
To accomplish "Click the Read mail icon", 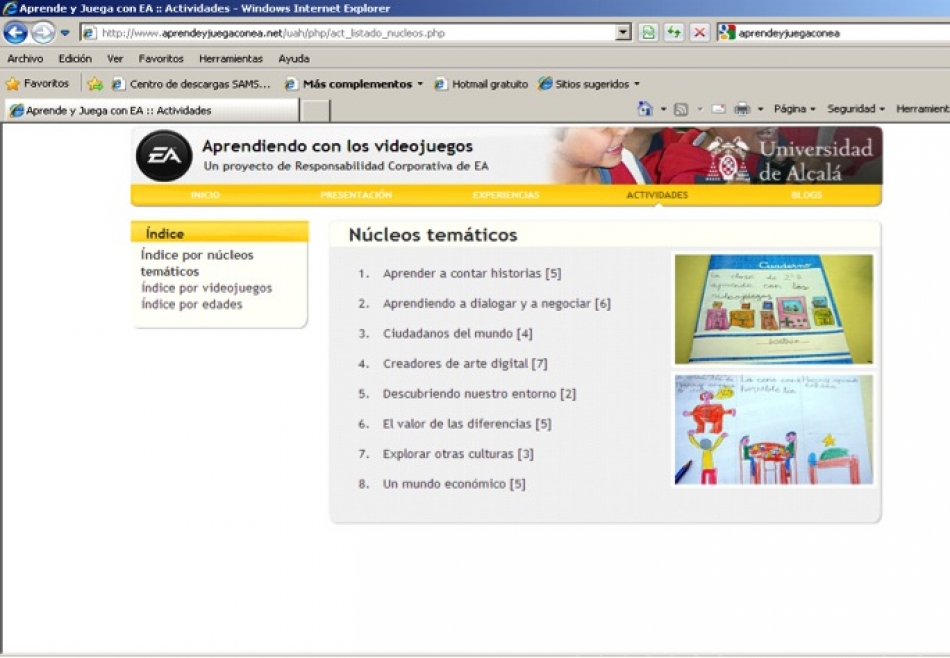I will click(x=719, y=110).
